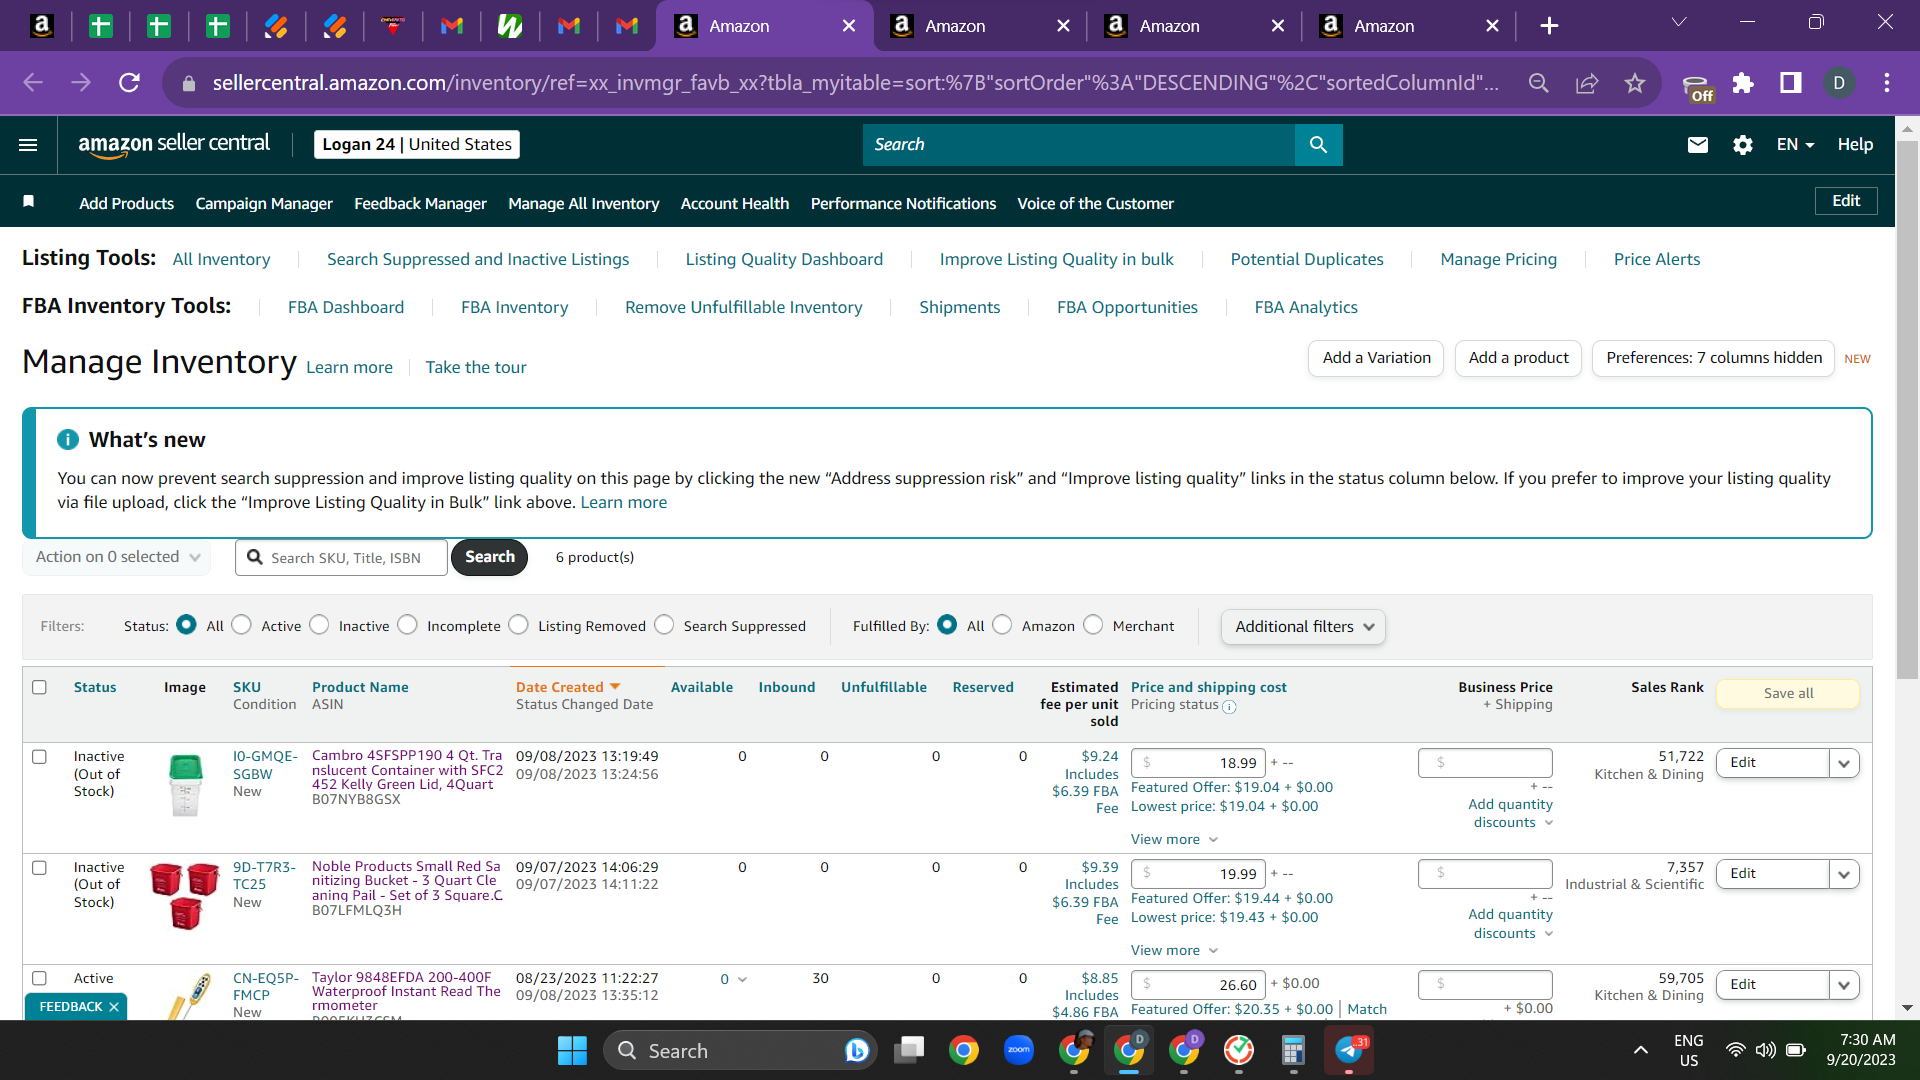
Task: Open the settings gear icon
Action: tap(1743, 145)
